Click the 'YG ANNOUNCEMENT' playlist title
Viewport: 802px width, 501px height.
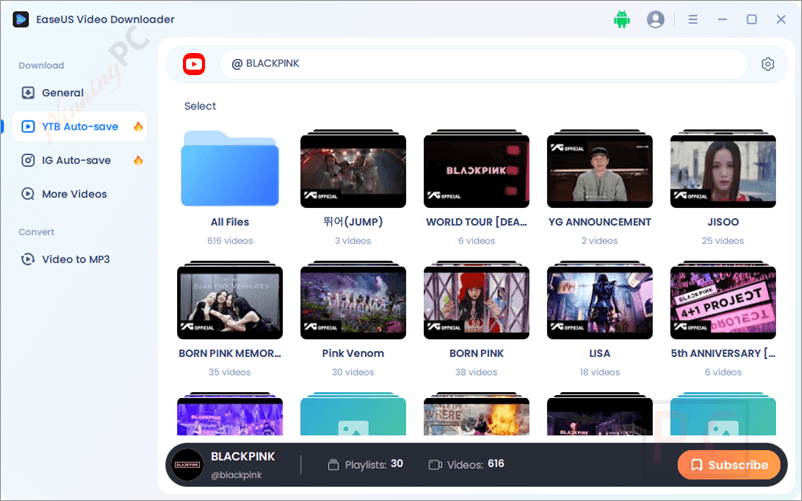click(599, 222)
